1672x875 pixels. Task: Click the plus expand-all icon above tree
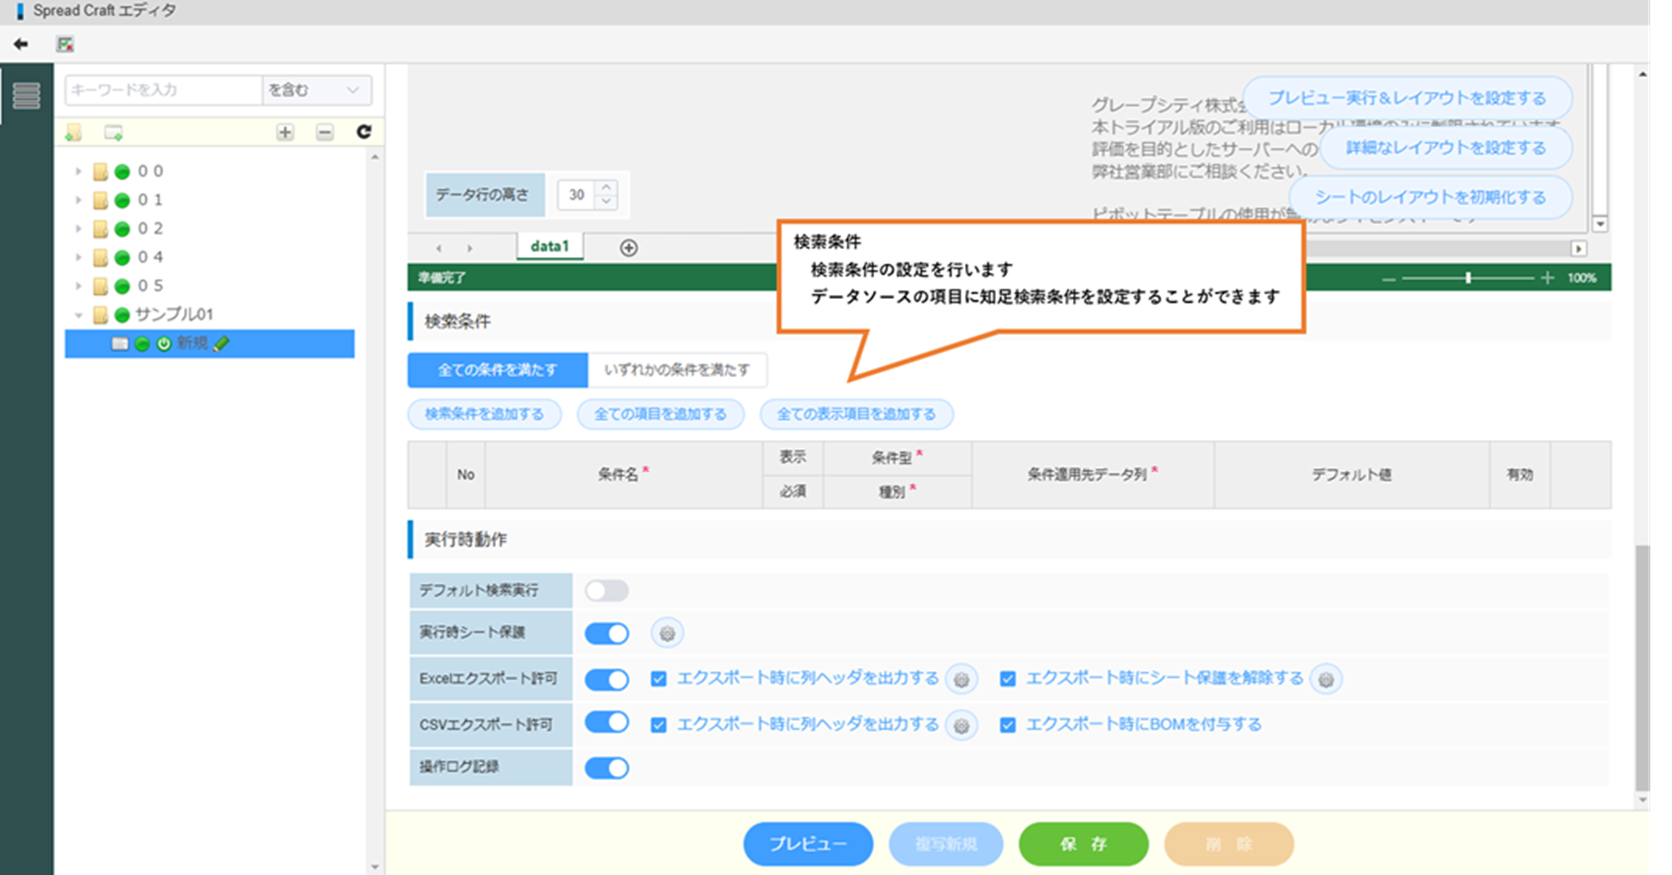(x=285, y=132)
